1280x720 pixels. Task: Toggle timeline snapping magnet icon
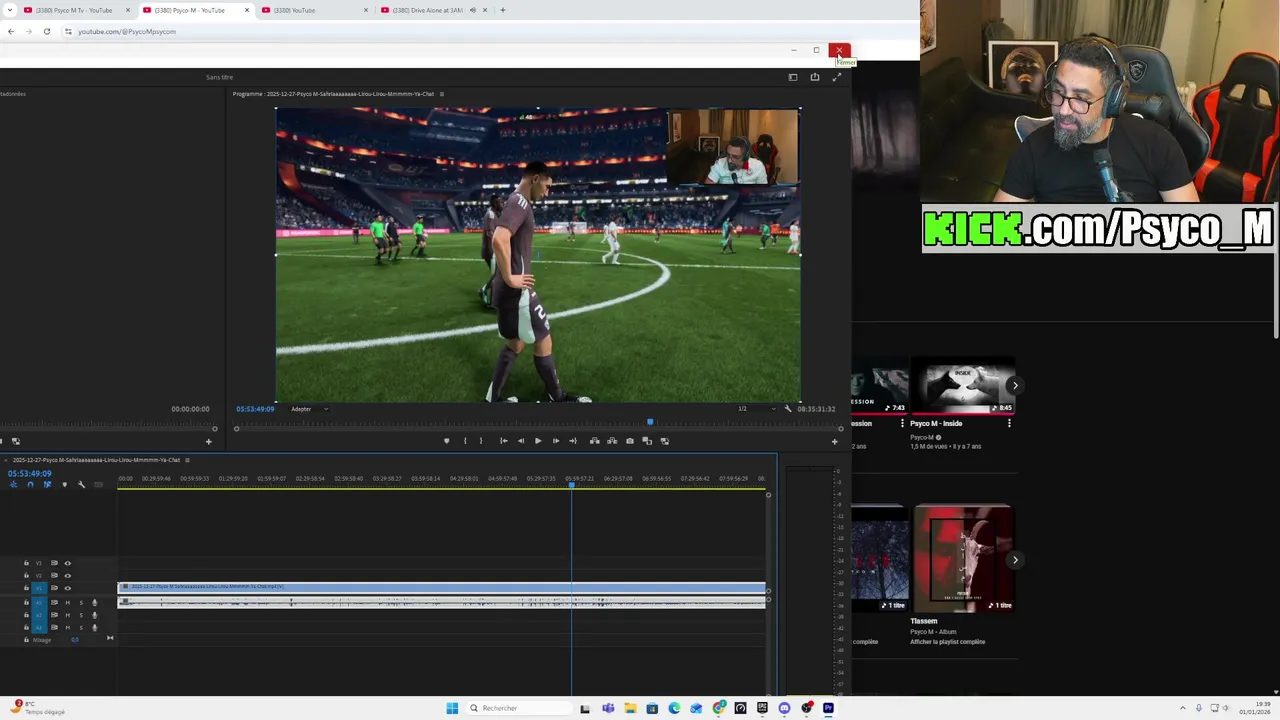tap(30, 485)
